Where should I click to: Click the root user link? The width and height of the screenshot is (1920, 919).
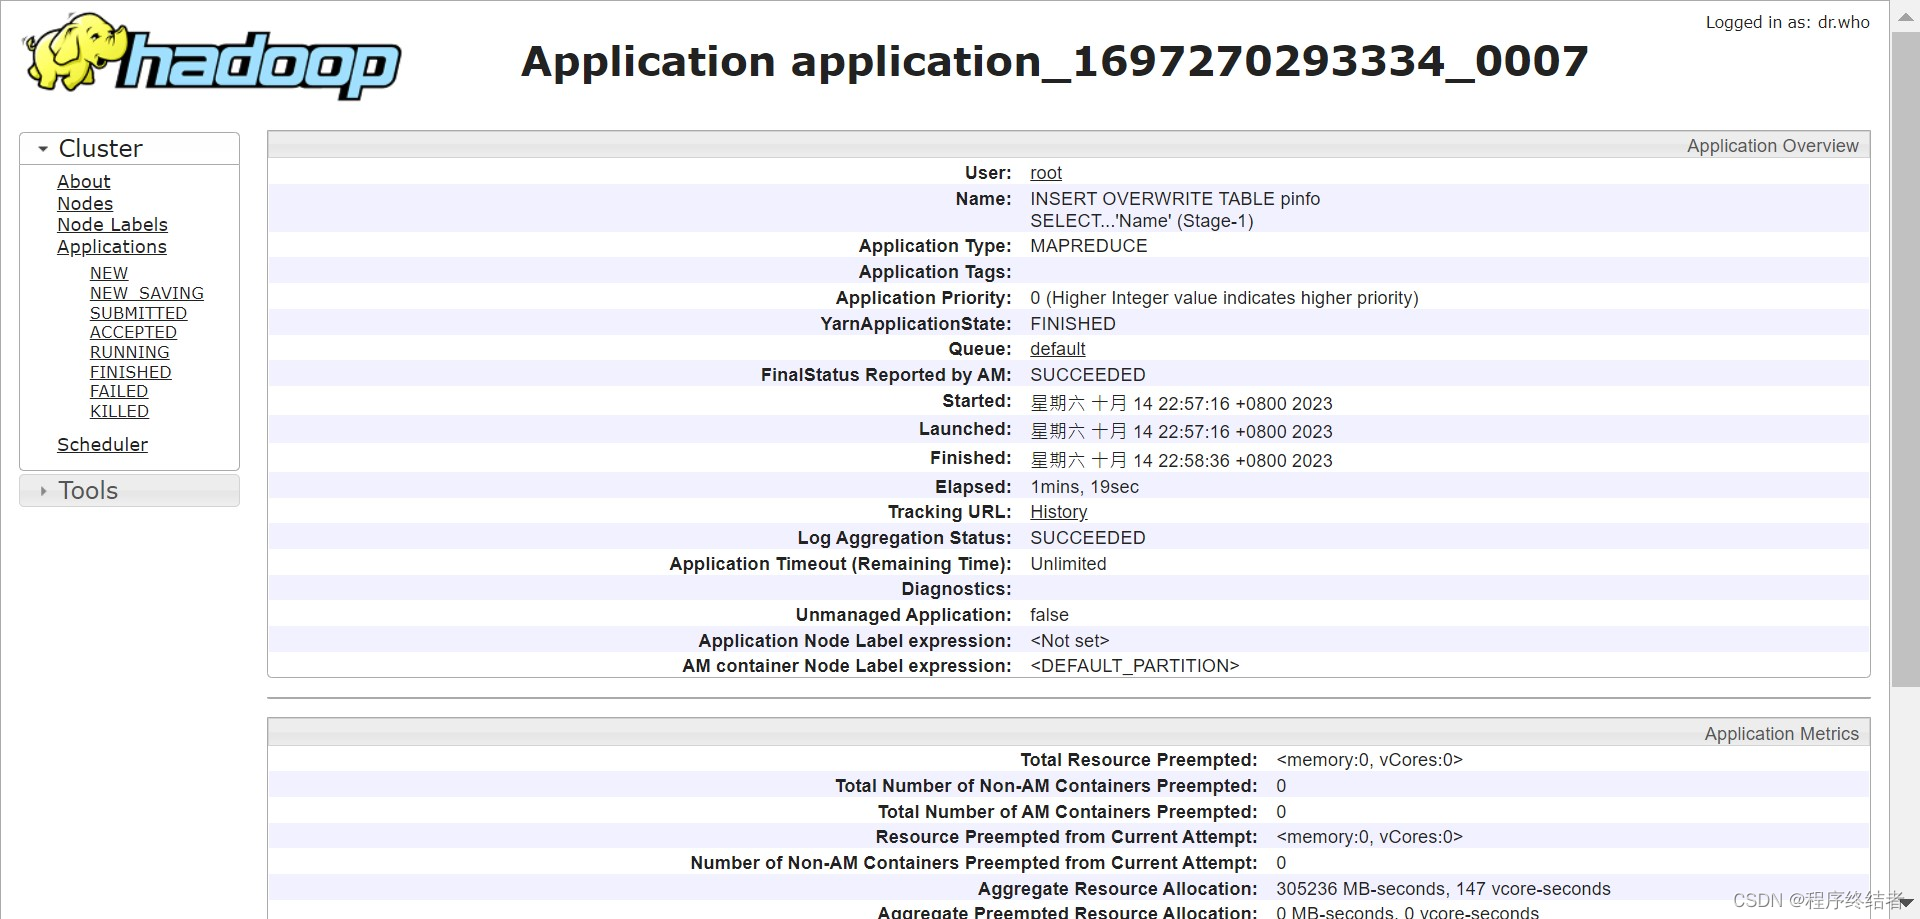pyautogui.click(x=1046, y=173)
